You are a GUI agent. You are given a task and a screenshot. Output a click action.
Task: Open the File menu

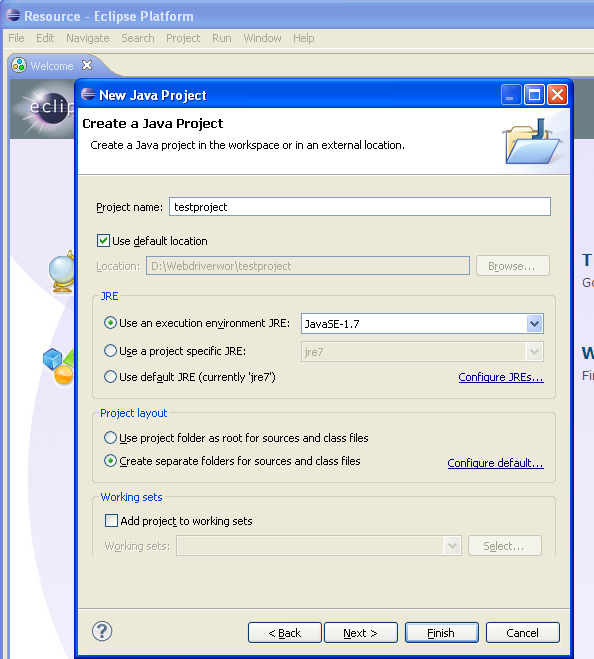pyautogui.click(x=16, y=38)
